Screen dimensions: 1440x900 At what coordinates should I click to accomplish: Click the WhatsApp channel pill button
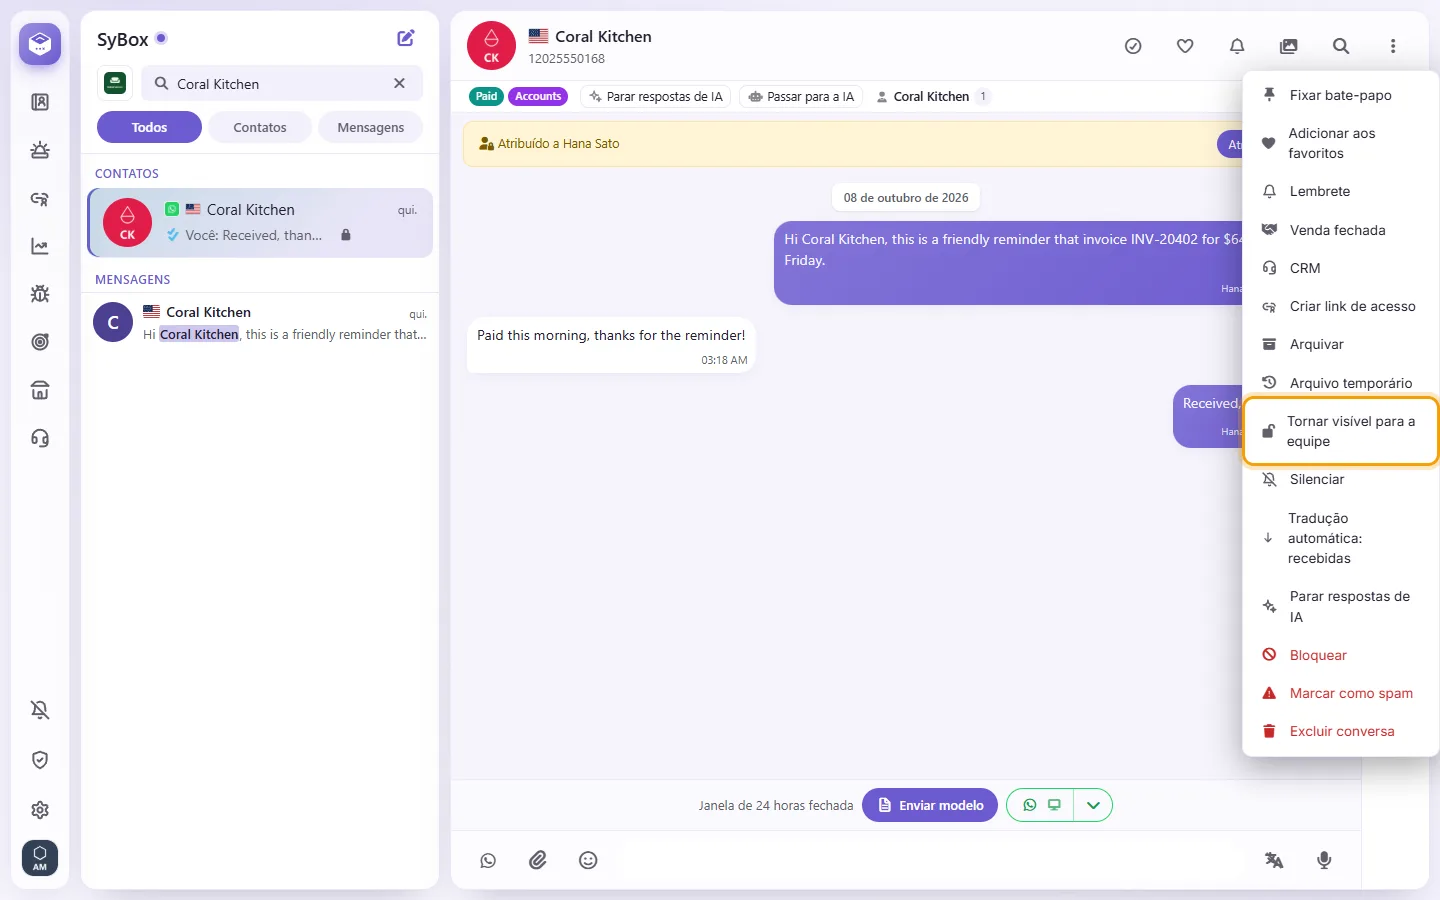[x=1040, y=805]
